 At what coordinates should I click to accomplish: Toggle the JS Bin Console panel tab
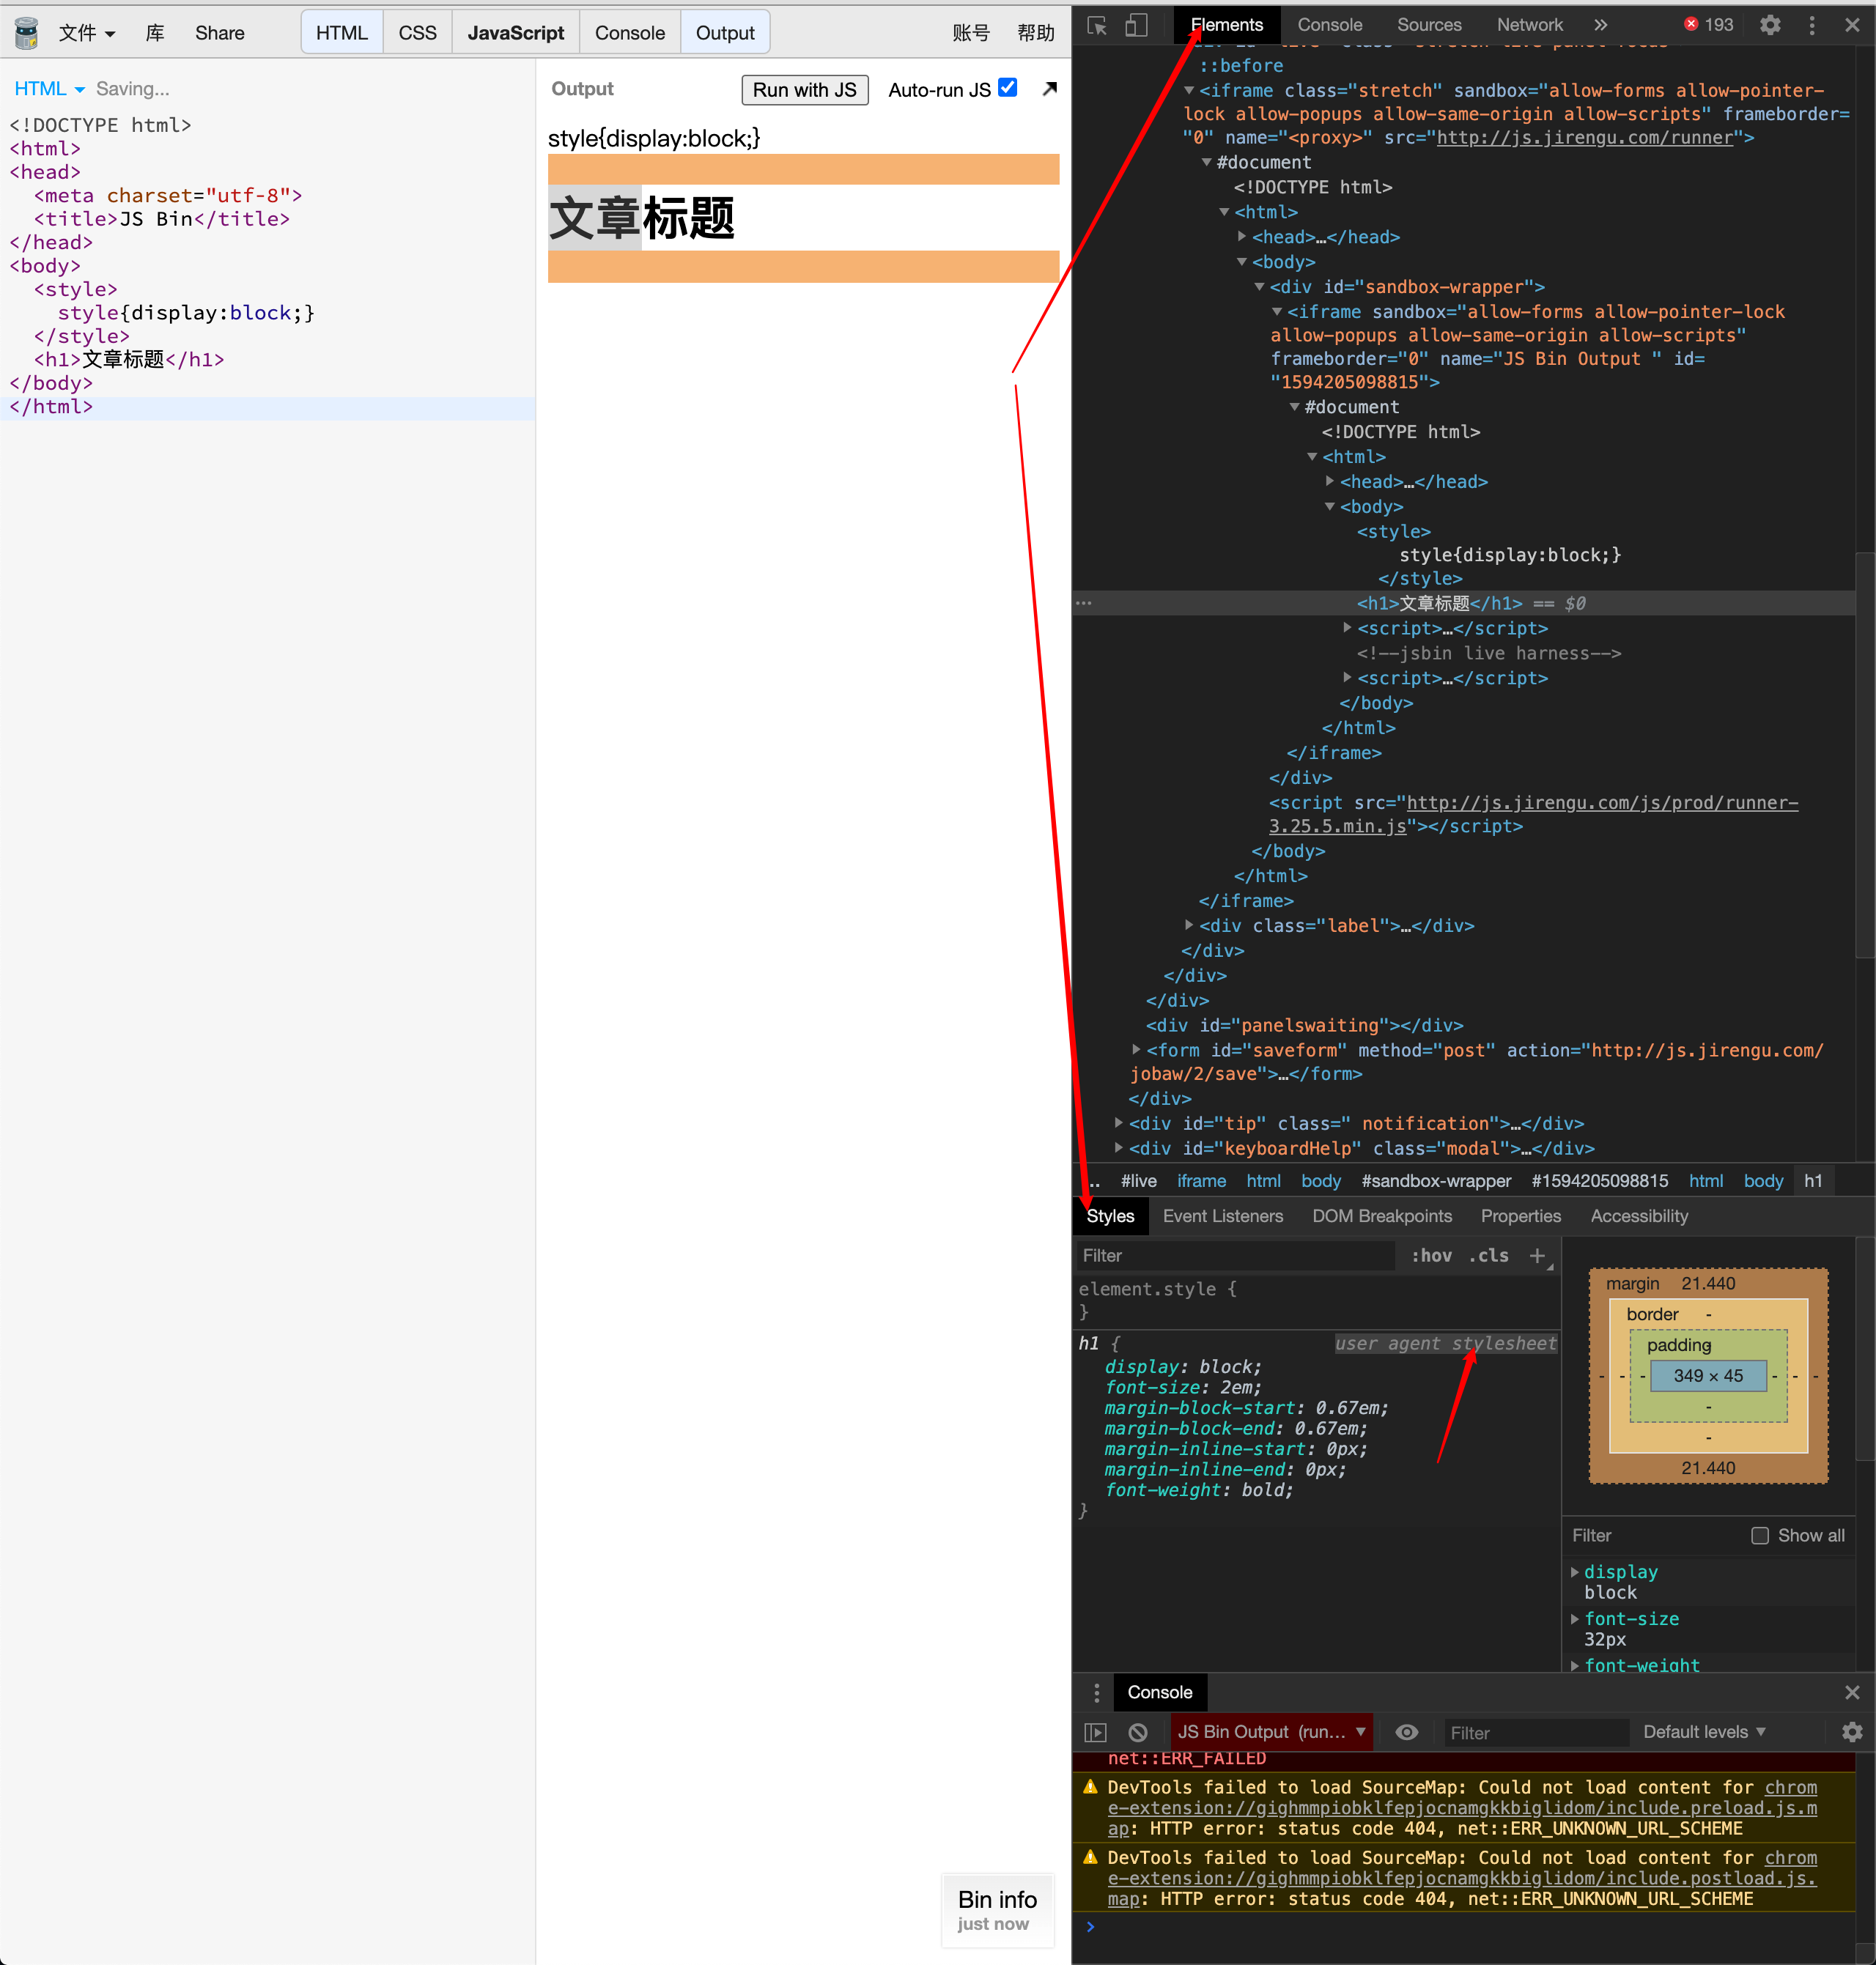[630, 33]
